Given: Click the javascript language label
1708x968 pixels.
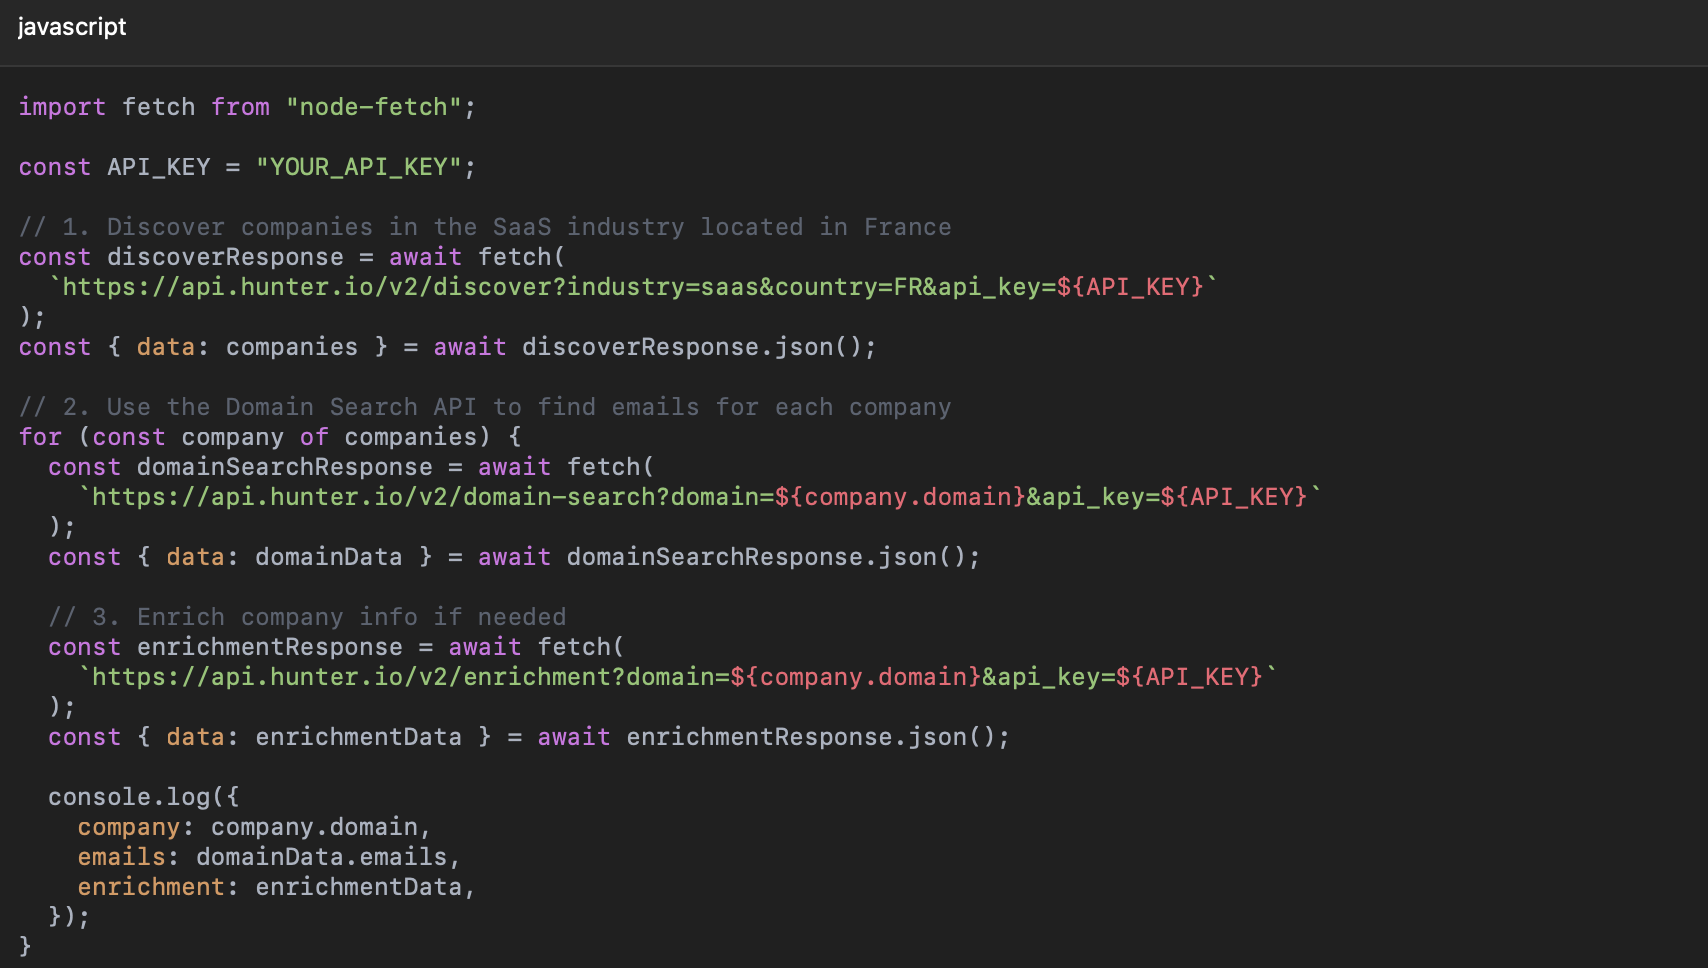Looking at the screenshot, I should point(72,27).
